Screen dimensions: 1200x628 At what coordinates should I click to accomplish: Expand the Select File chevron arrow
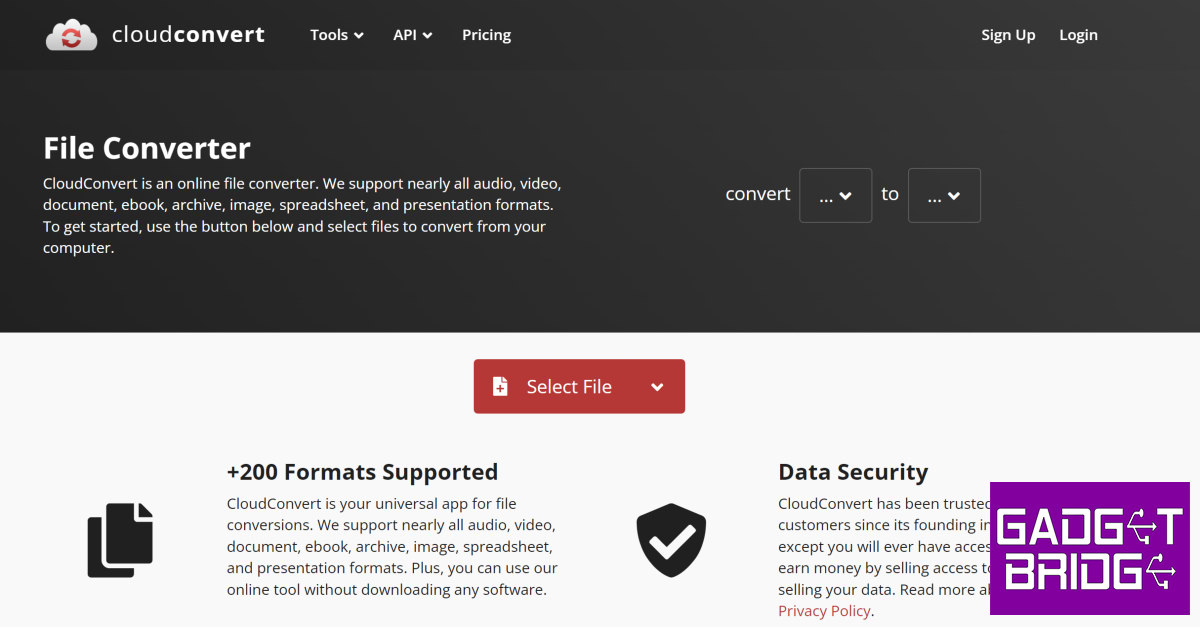(x=657, y=387)
